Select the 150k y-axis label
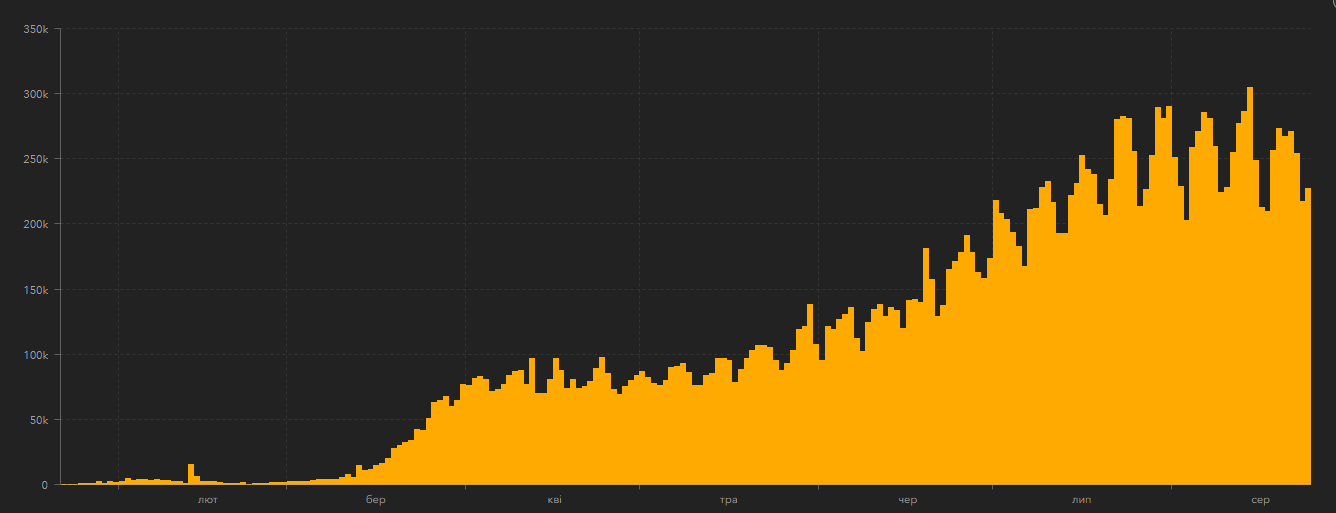 (x=36, y=290)
